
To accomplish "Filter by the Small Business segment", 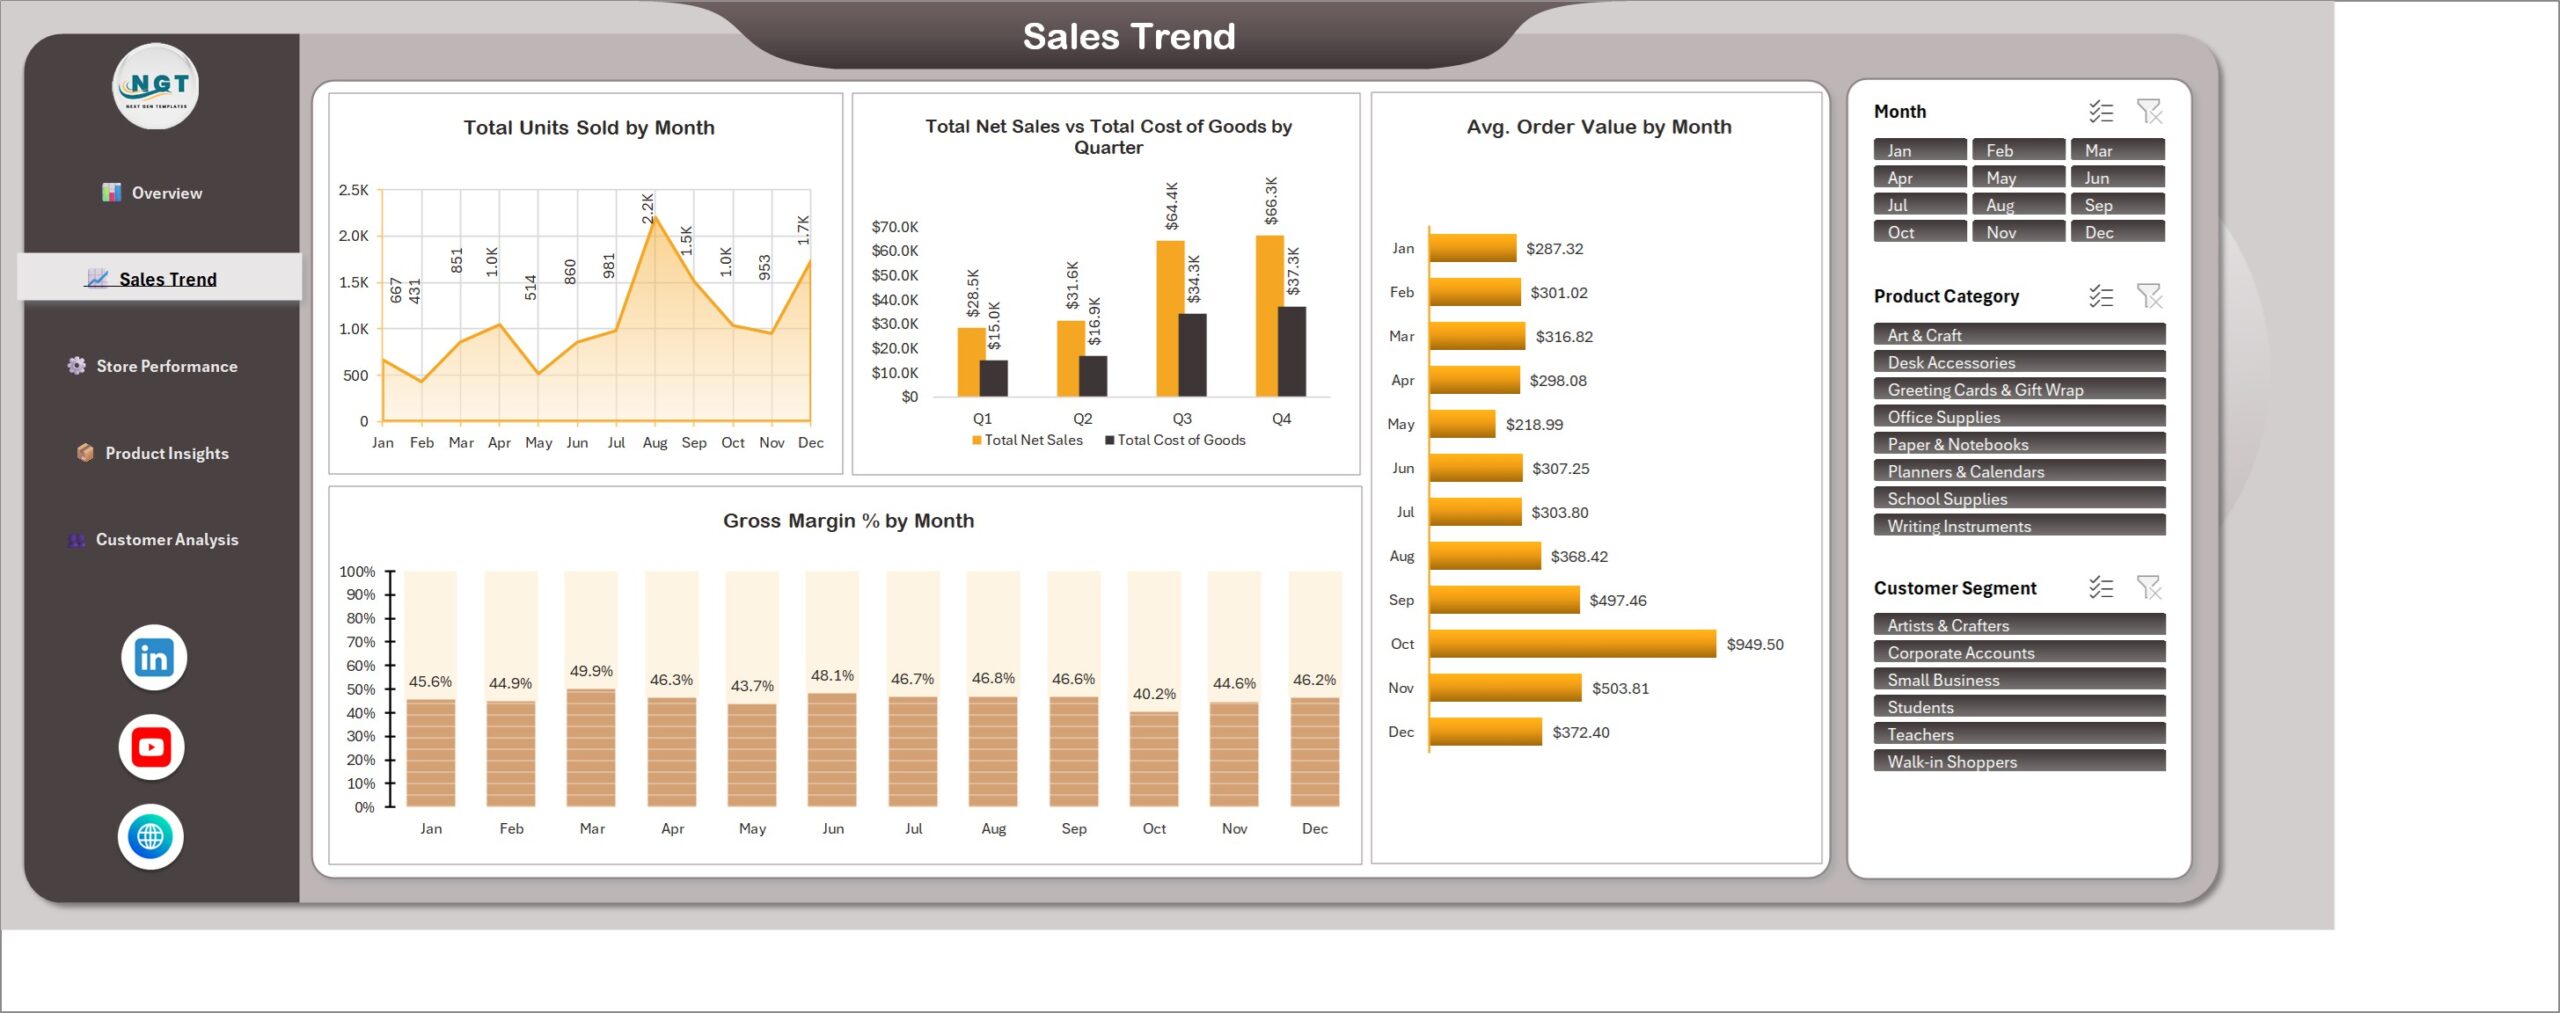I will [2019, 679].
